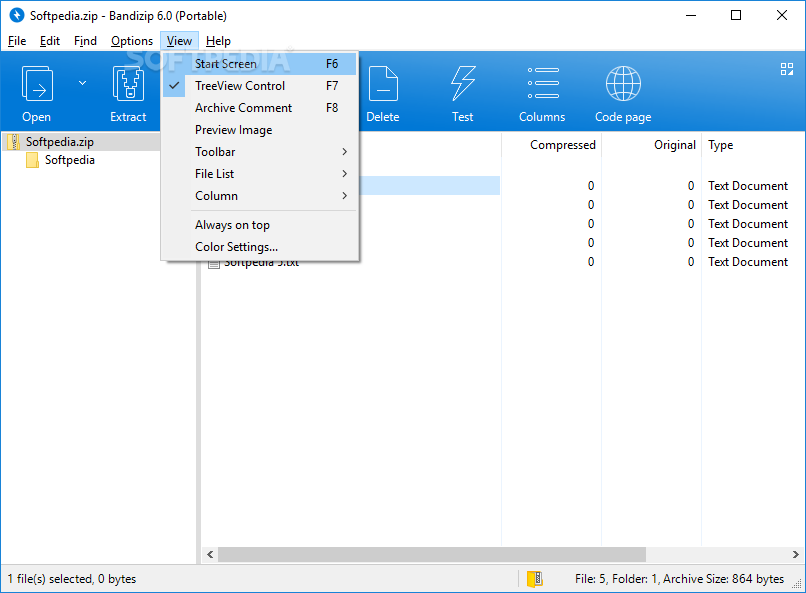Click the Softpedia folder icon in tree
This screenshot has width=806, height=593.
coord(32,160)
